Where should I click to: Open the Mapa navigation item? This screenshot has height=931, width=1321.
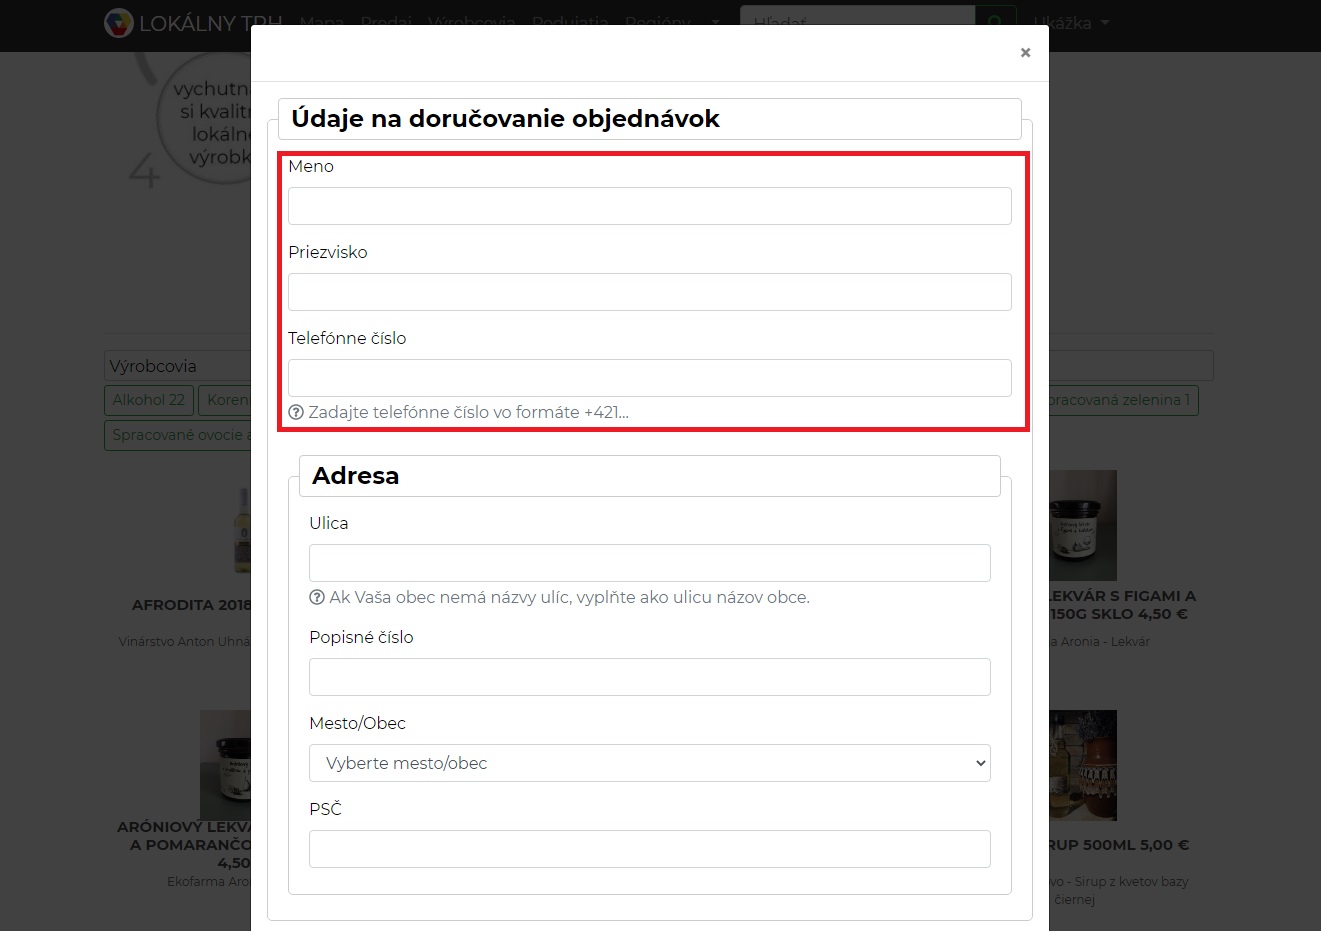point(321,22)
